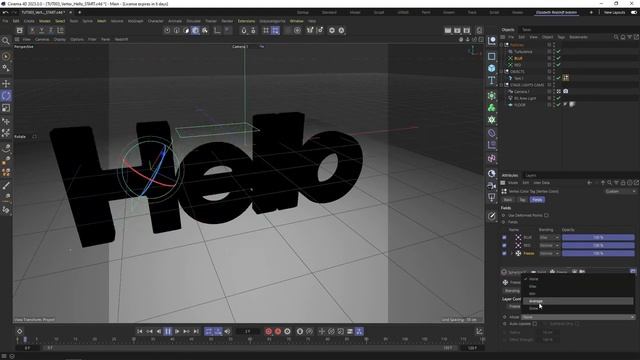Screen dimensions: 640x360
Task: Open the Mesh menu in menu bar
Action: pyautogui.click(x=102, y=21)
